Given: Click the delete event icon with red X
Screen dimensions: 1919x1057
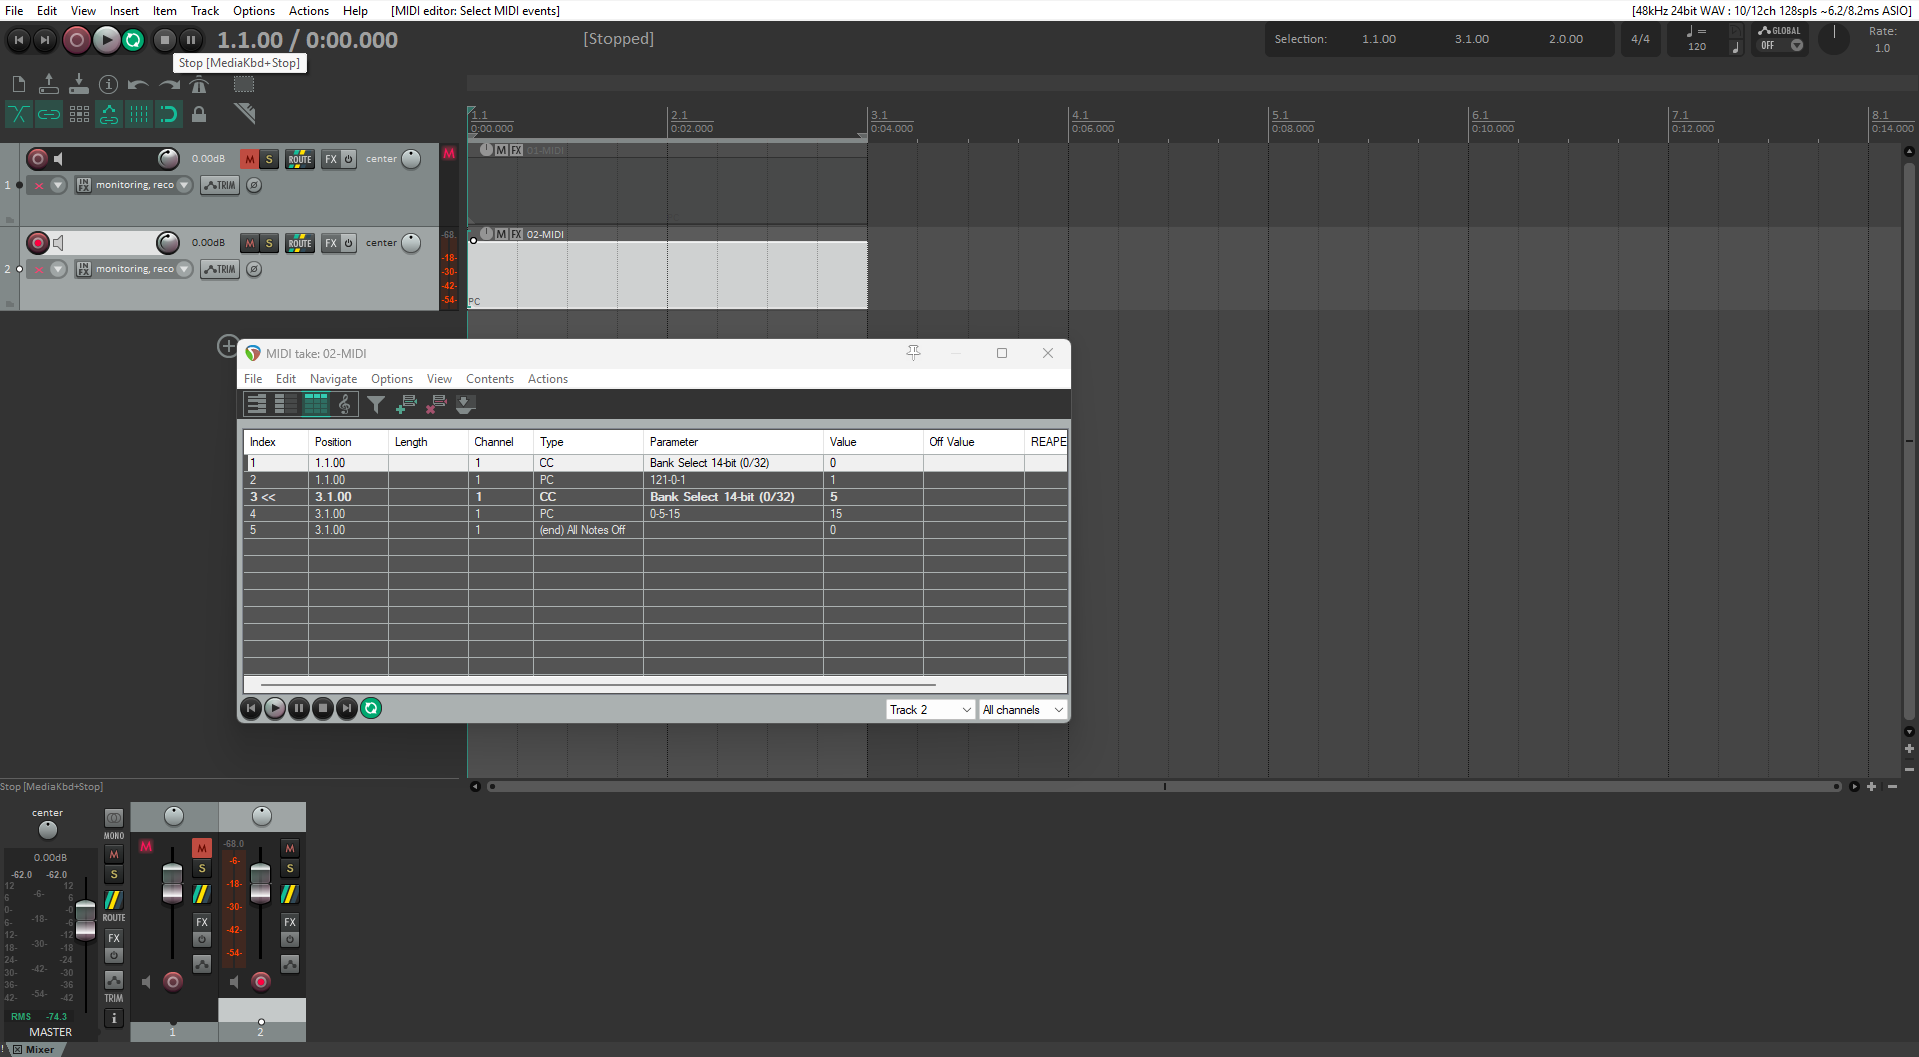Looking at the screenshot, I should pyautogui.click(x=436, y=404).
